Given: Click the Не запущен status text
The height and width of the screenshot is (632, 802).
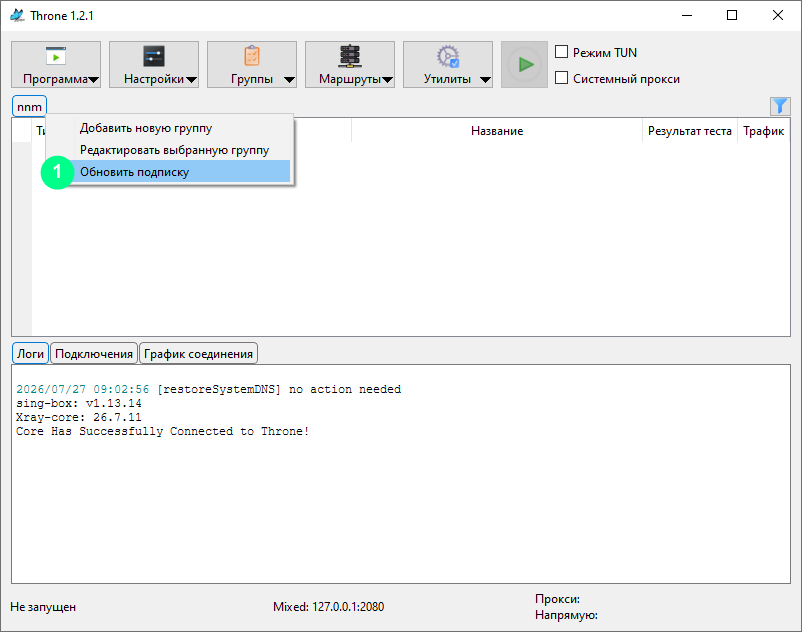Looking at the screenshot, I should pyautogui.click(x=43, y=607).
